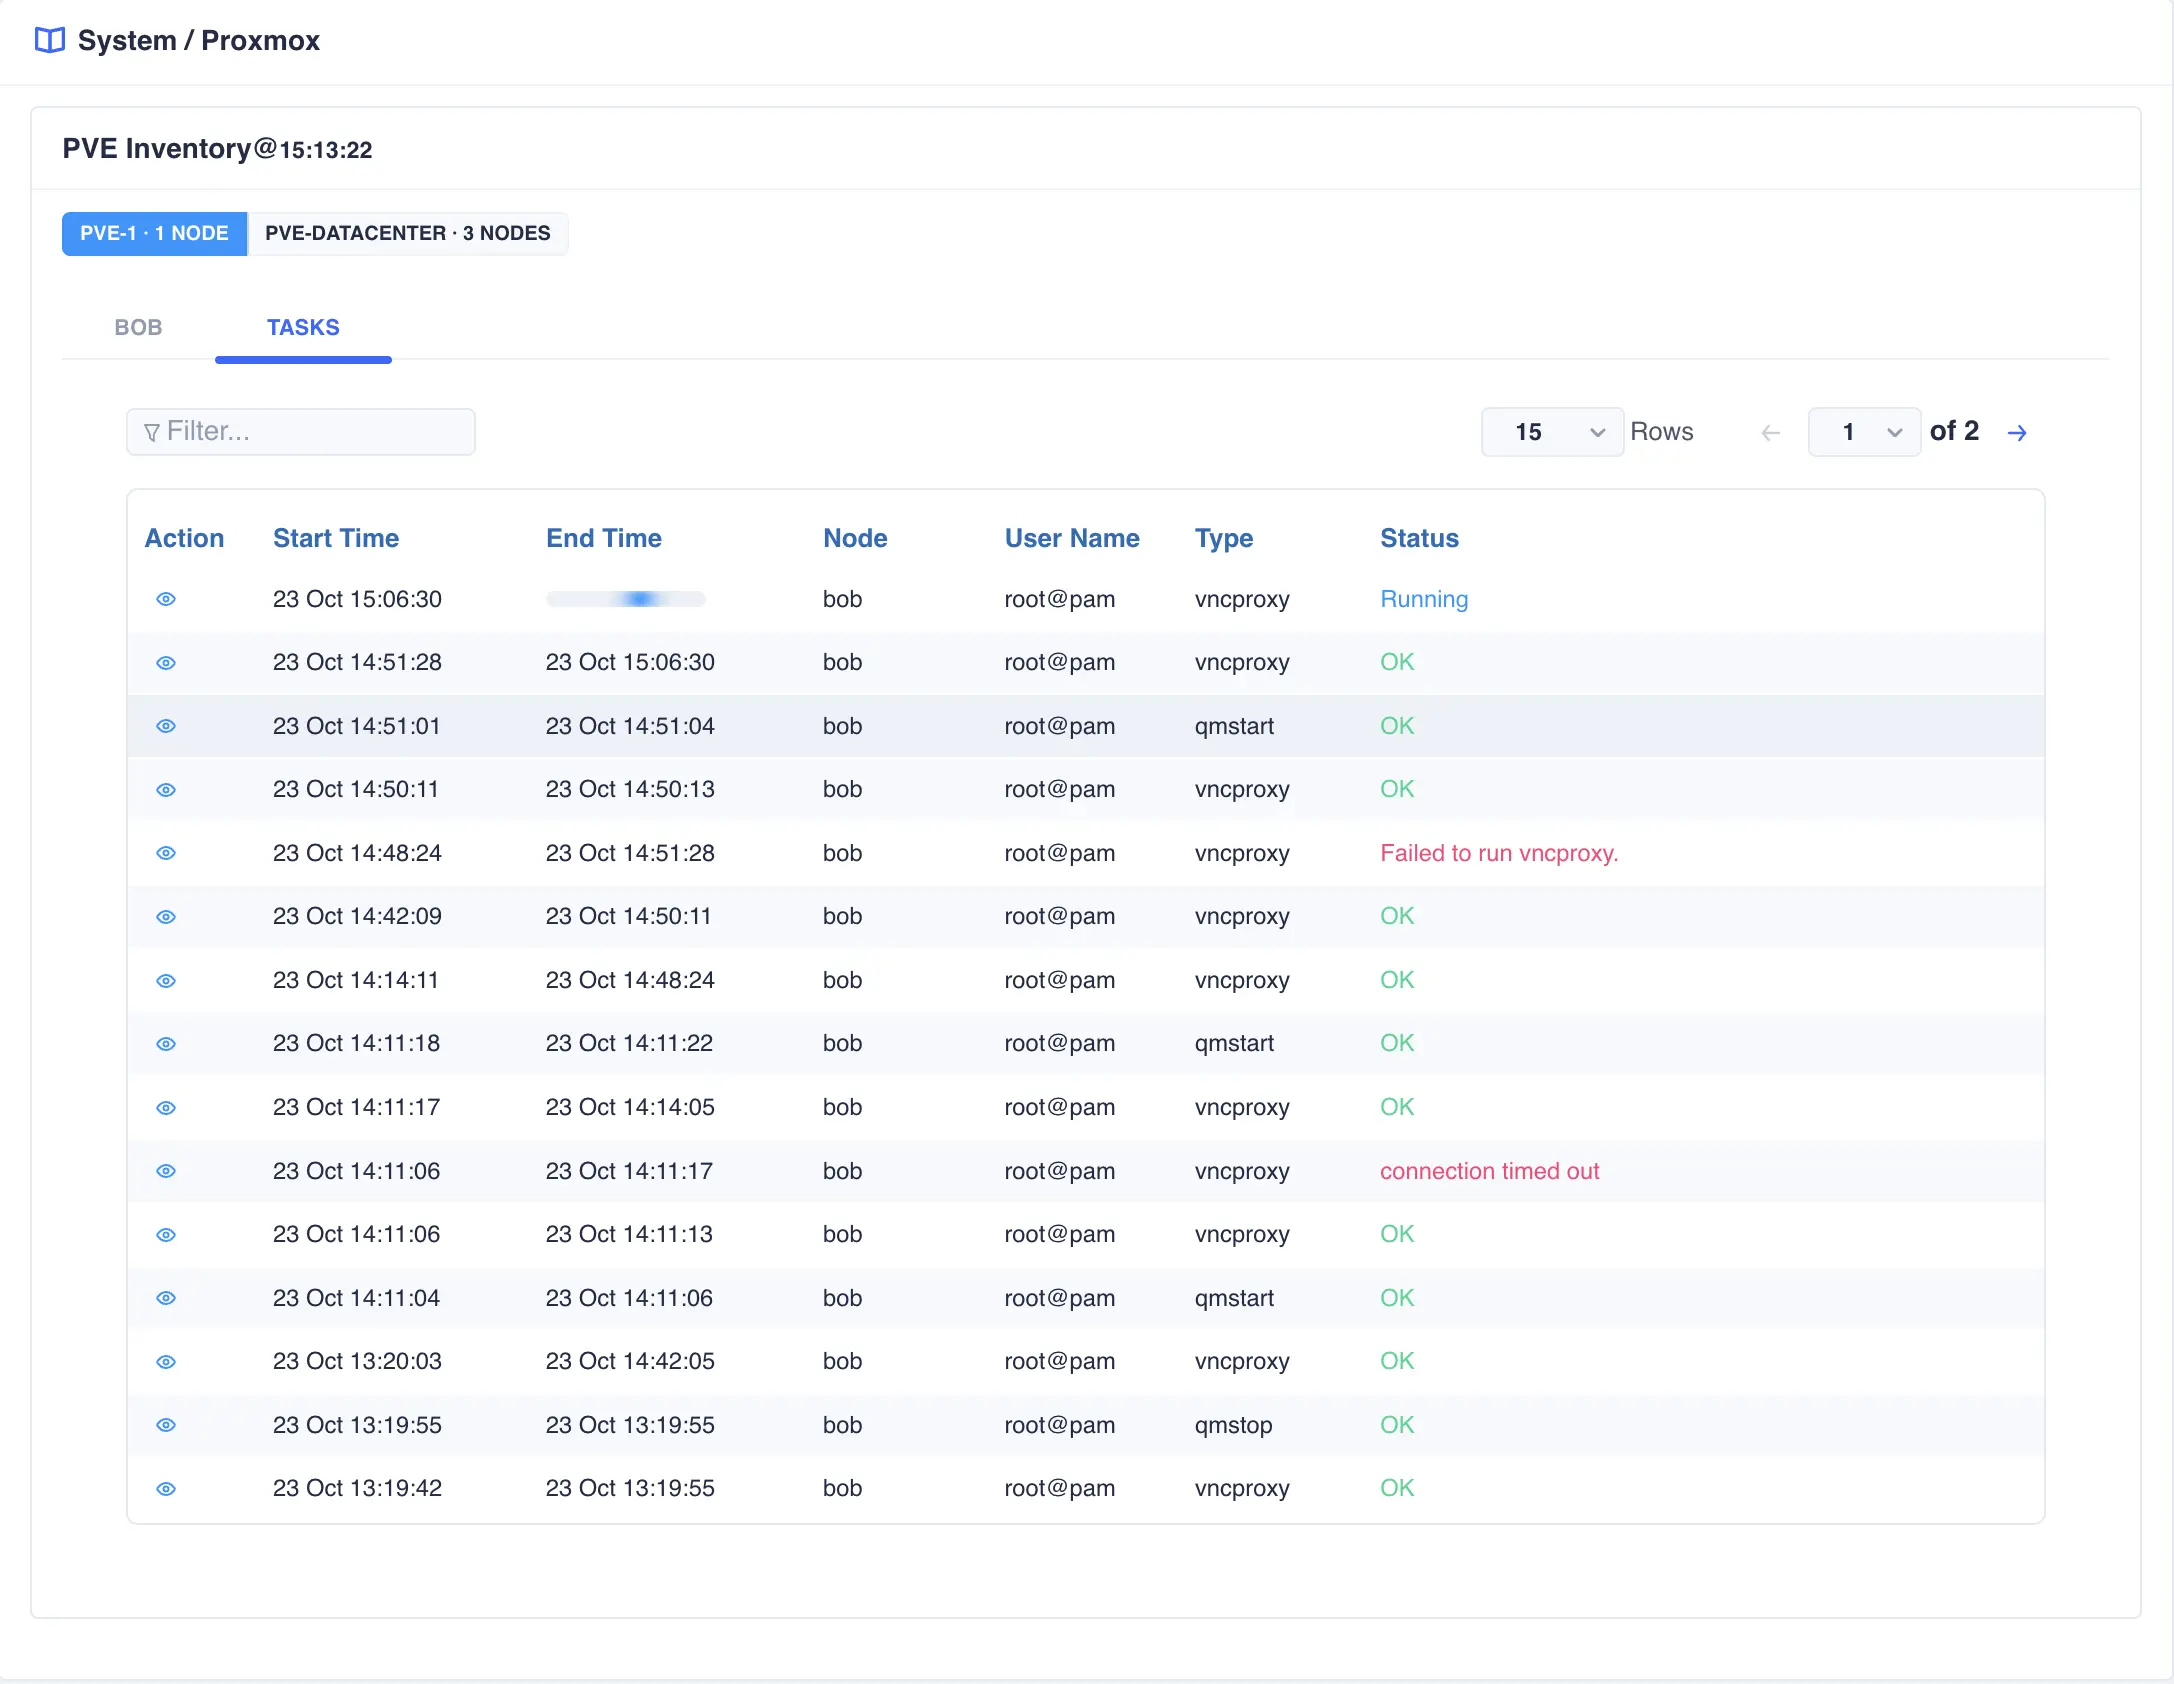The width and height of the screenshot is (2174, 1684).
Task: Click the 'connection timed out' status text
Action: tap(1489, 1171)
